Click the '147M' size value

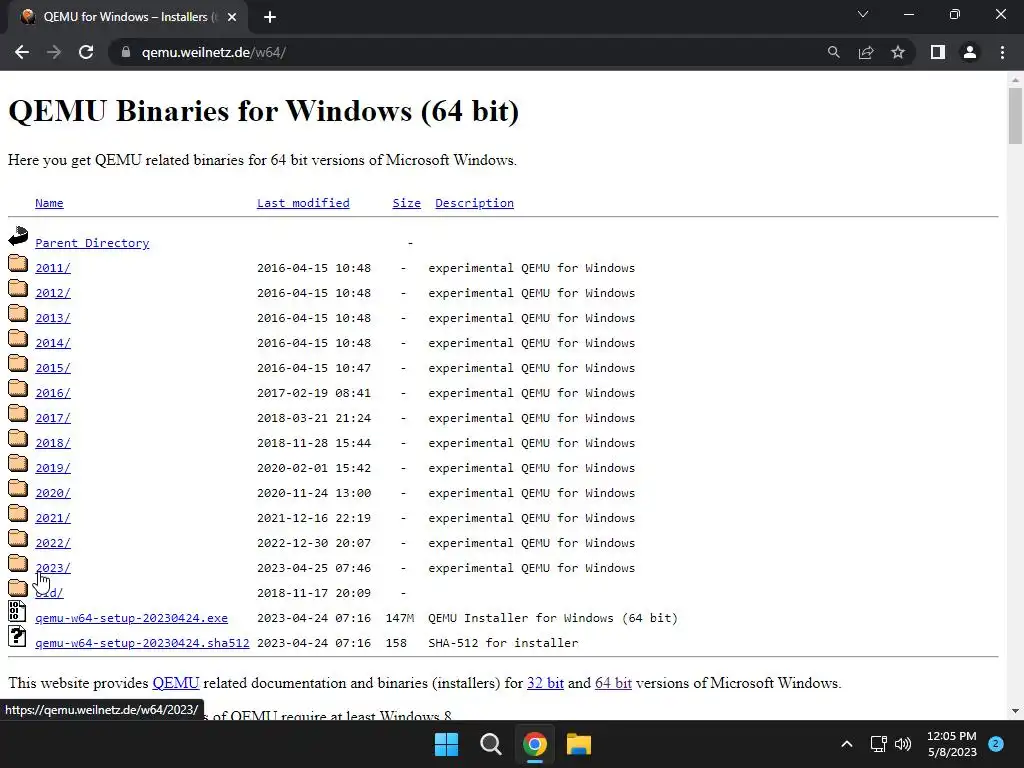click(x=400, y=618)
